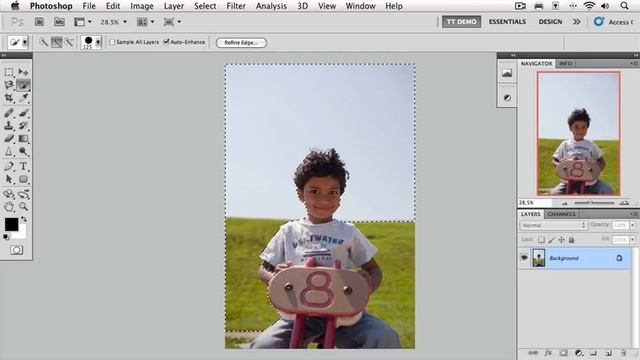Screen dimensions: 640x360
Task: Select the Crop tool
Action: click(9, 98)
